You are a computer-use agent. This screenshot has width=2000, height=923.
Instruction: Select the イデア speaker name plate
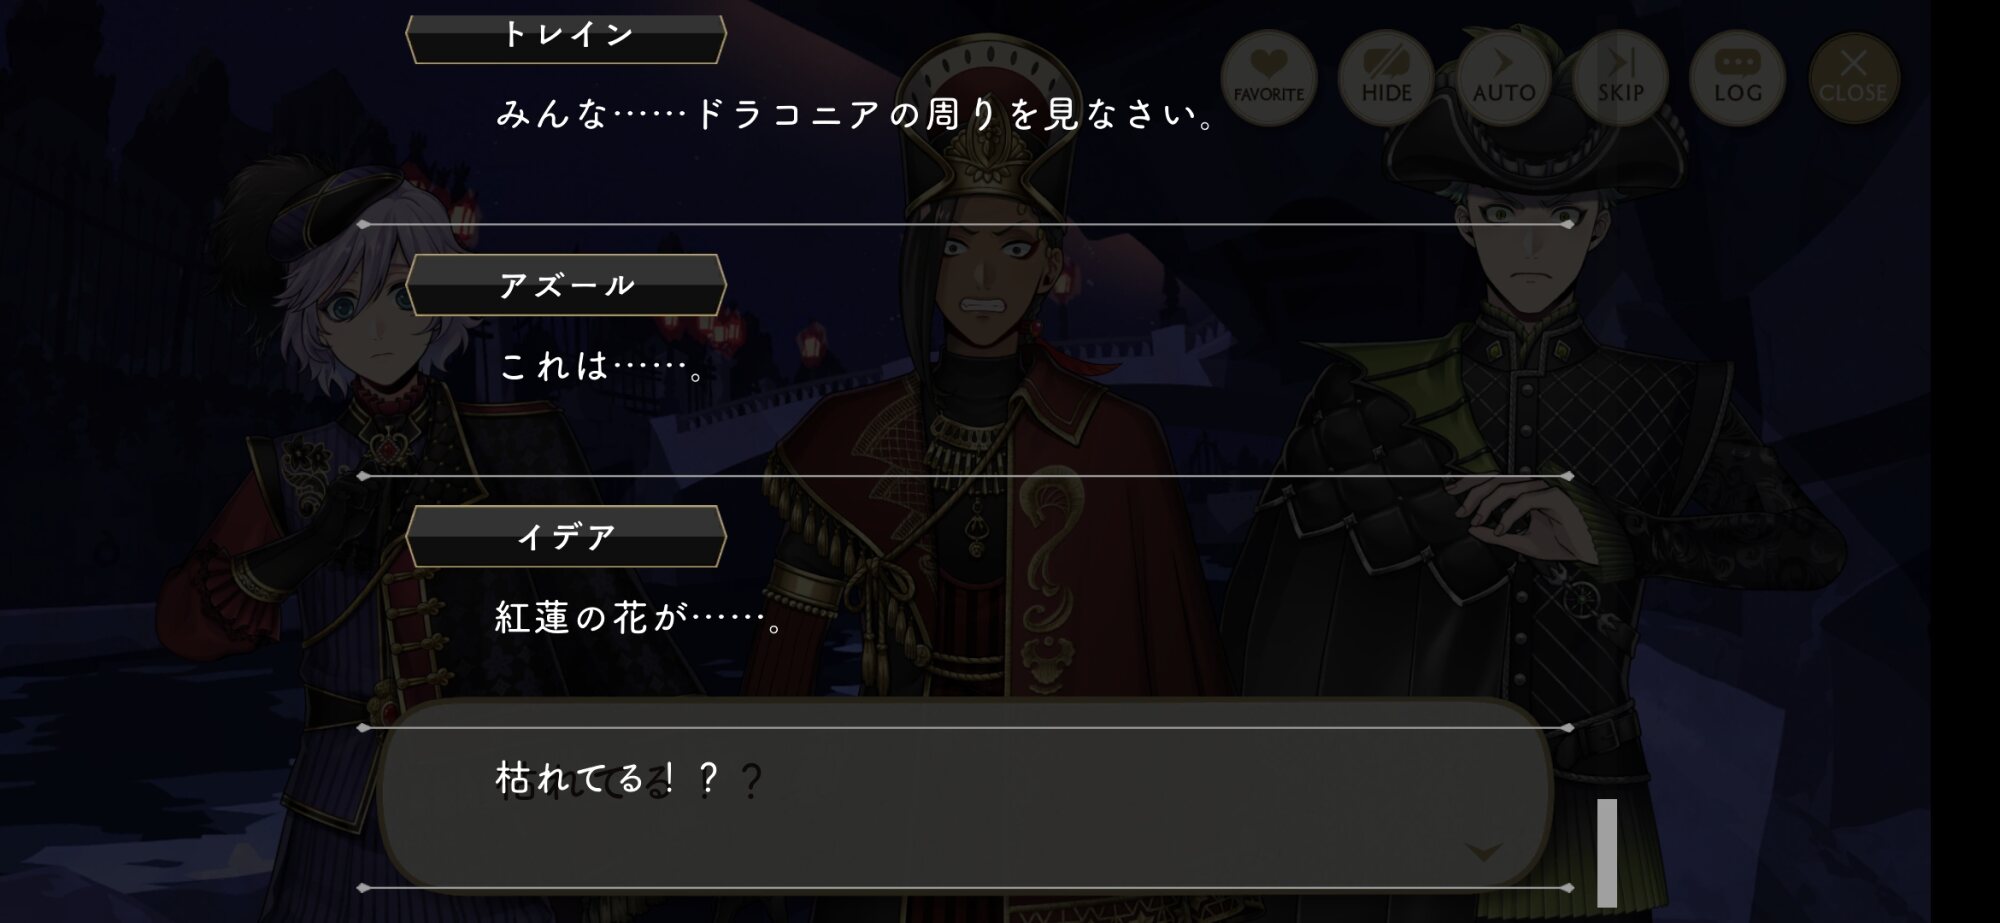pyautogui.click(x=566, y=537)
